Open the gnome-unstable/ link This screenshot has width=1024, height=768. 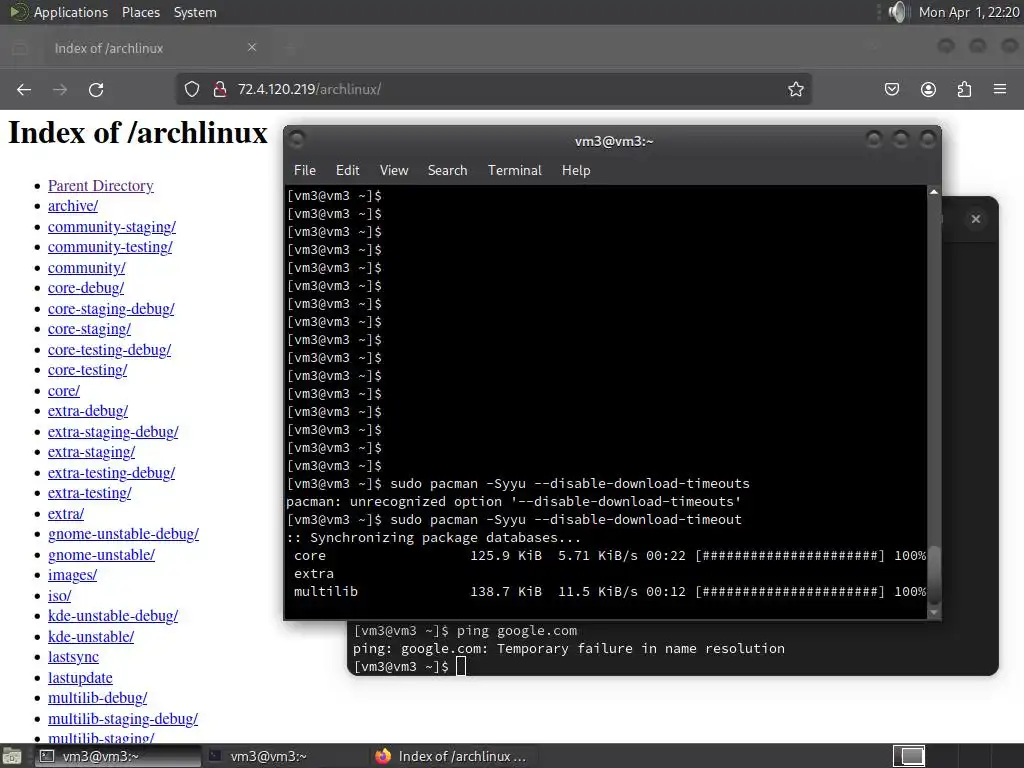[x=101, y=555]
